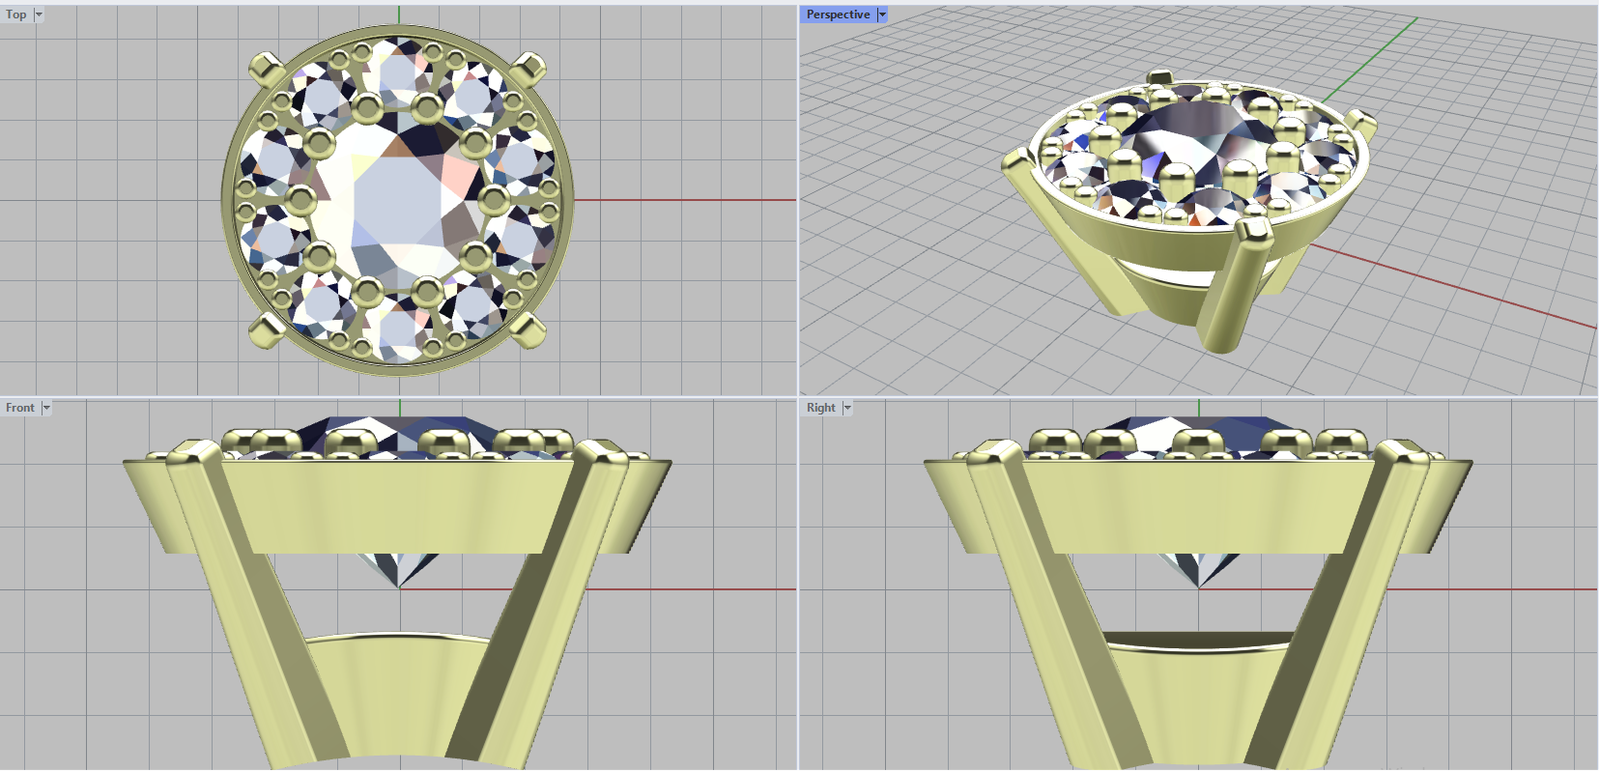Screen dimensions: 1600x772
Task: Open the Top viewport dropdown arrow menu
Action: pyautogui.click(x=39, y=14)
